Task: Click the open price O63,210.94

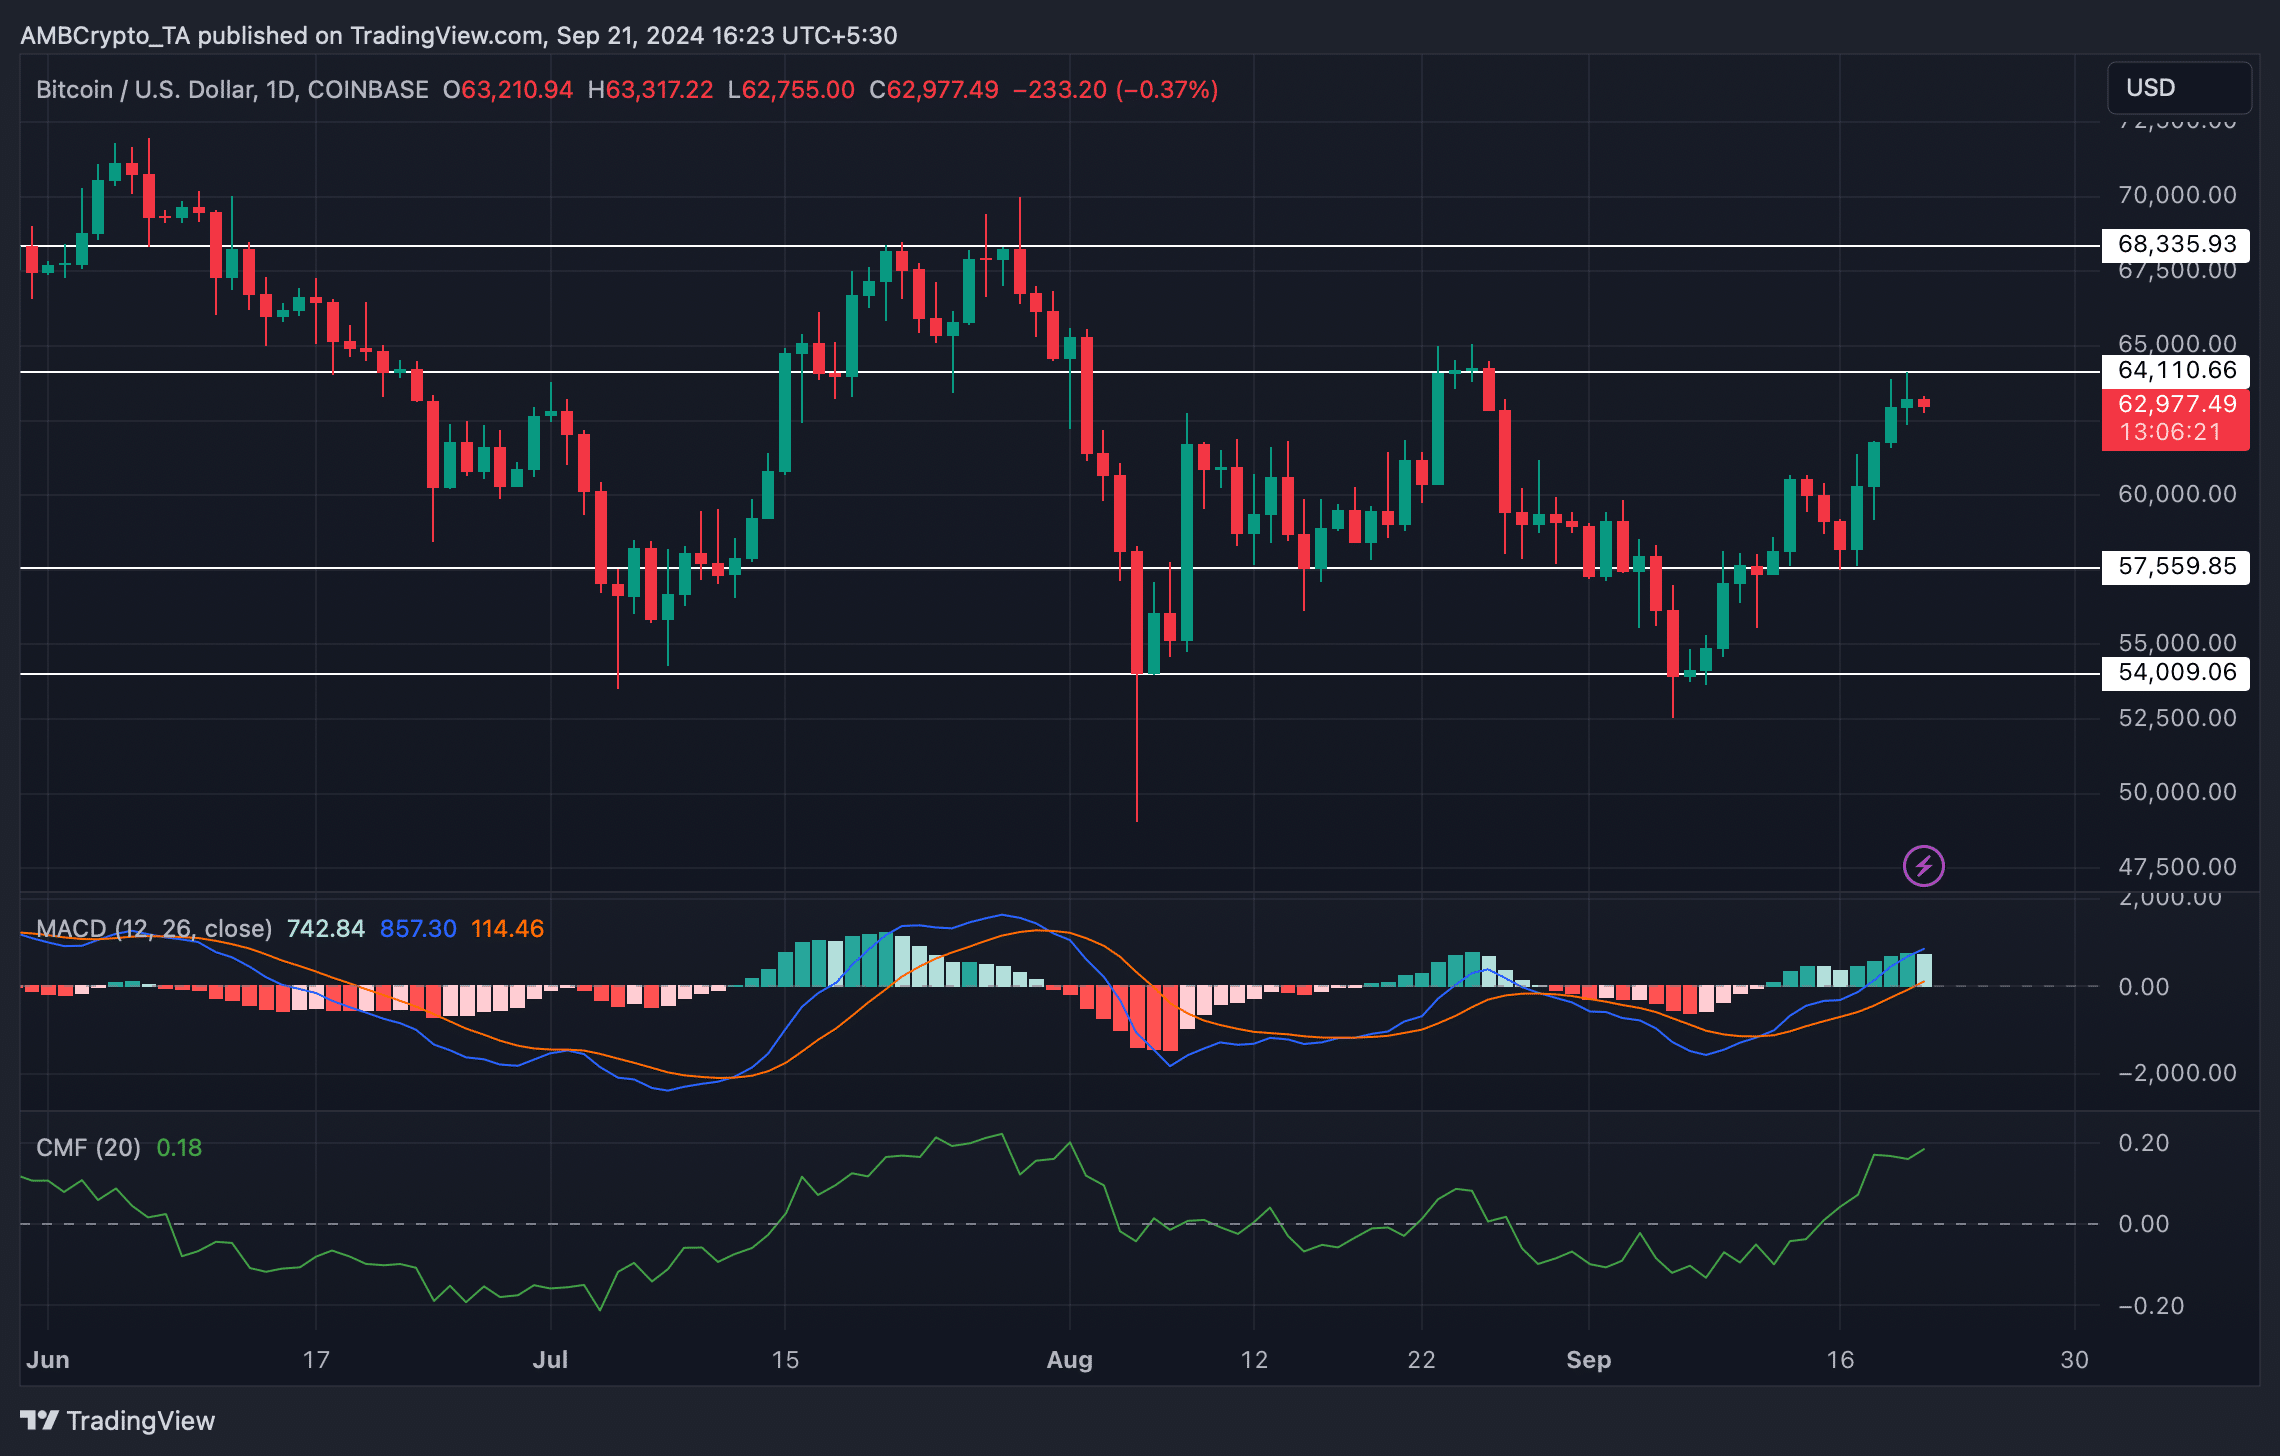Action: tap(508, 90)
